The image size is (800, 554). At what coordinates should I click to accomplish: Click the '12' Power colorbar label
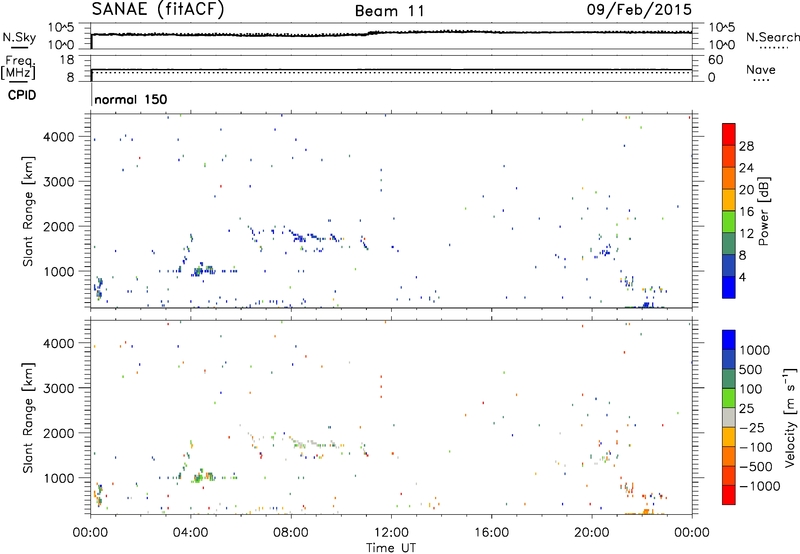(x=746, y=234)
